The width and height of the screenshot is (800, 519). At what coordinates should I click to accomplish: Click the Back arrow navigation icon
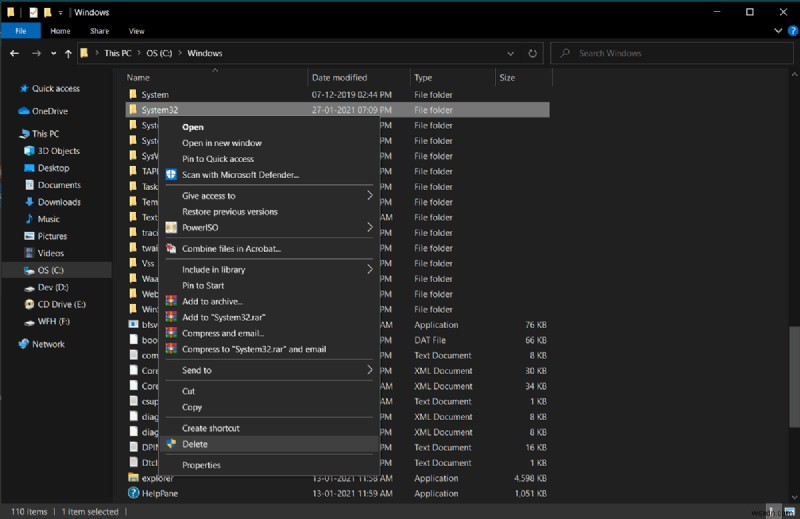14,53
